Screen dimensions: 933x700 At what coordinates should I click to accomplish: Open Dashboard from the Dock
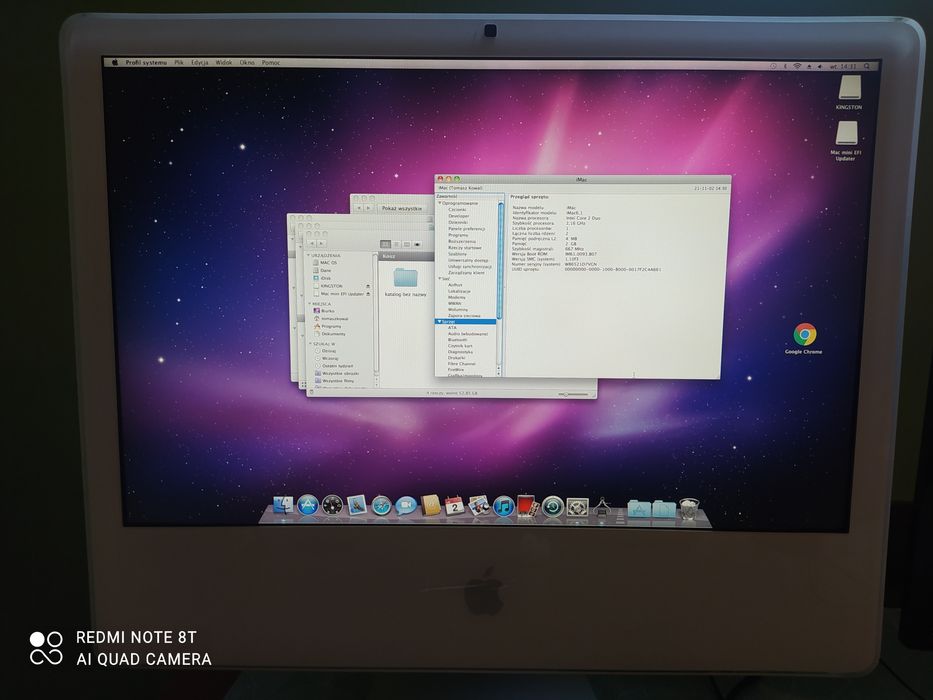tap(332, 505)
